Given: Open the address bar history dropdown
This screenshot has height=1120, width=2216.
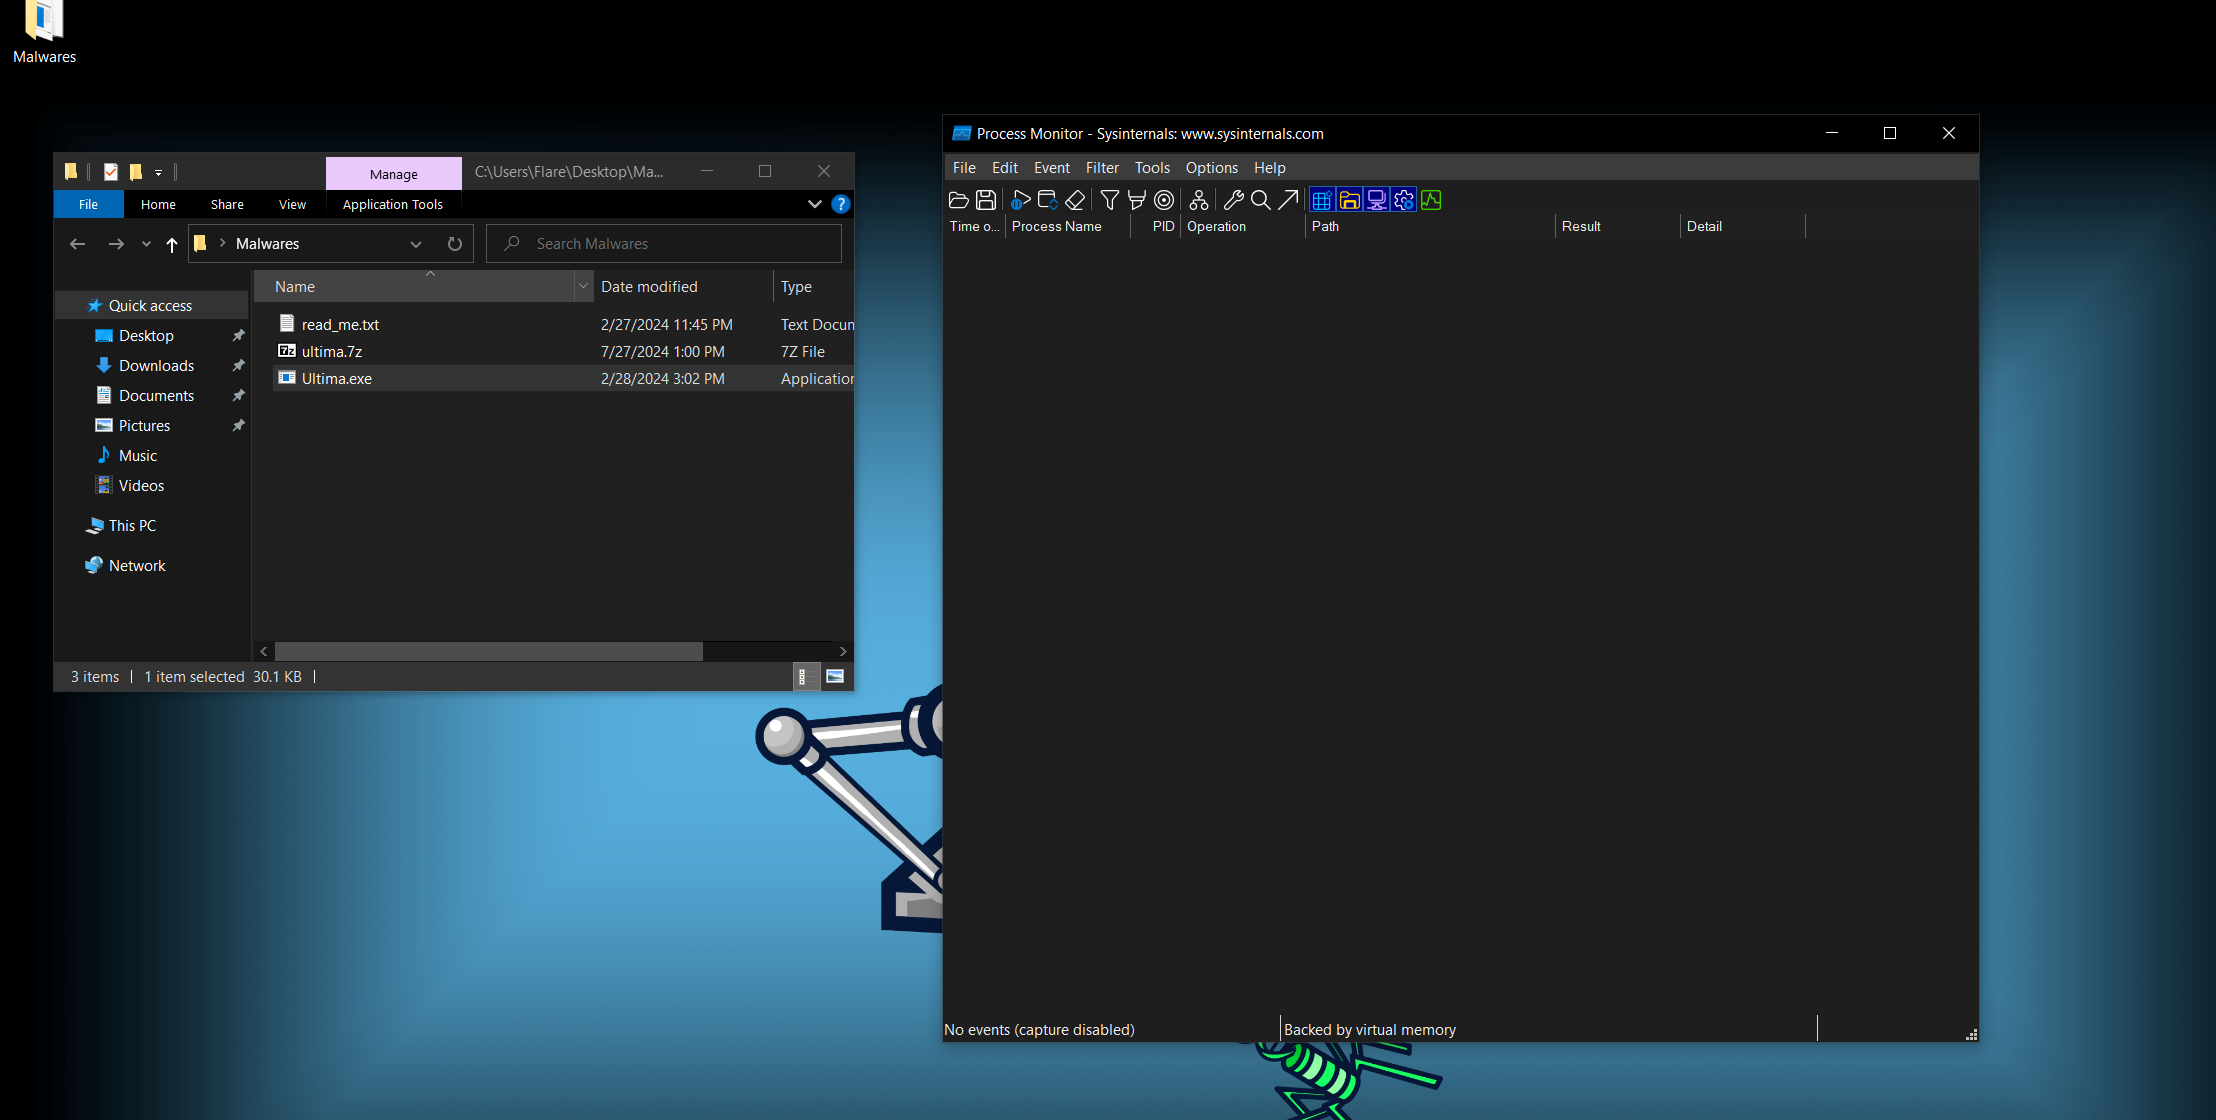Looking at the screenshot, I should click(416, 244).
